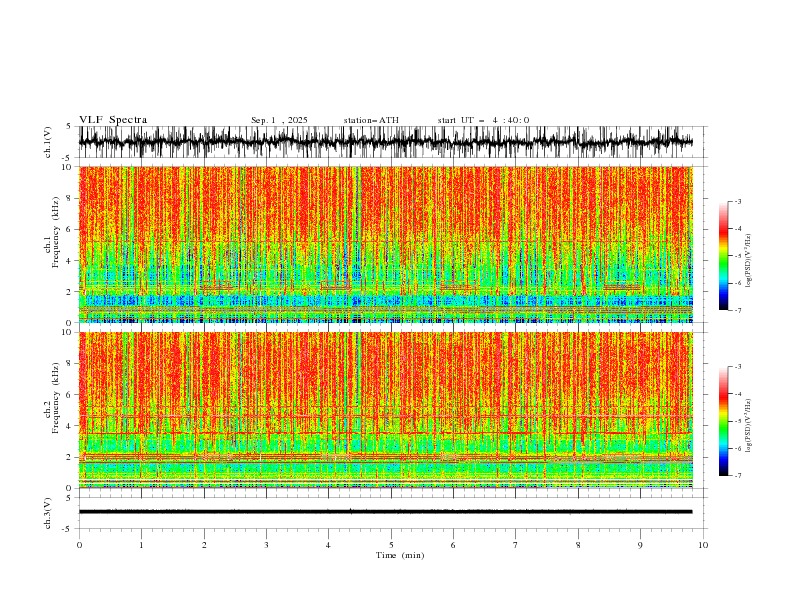Click time axis tick label '10'

click(703, 545)
